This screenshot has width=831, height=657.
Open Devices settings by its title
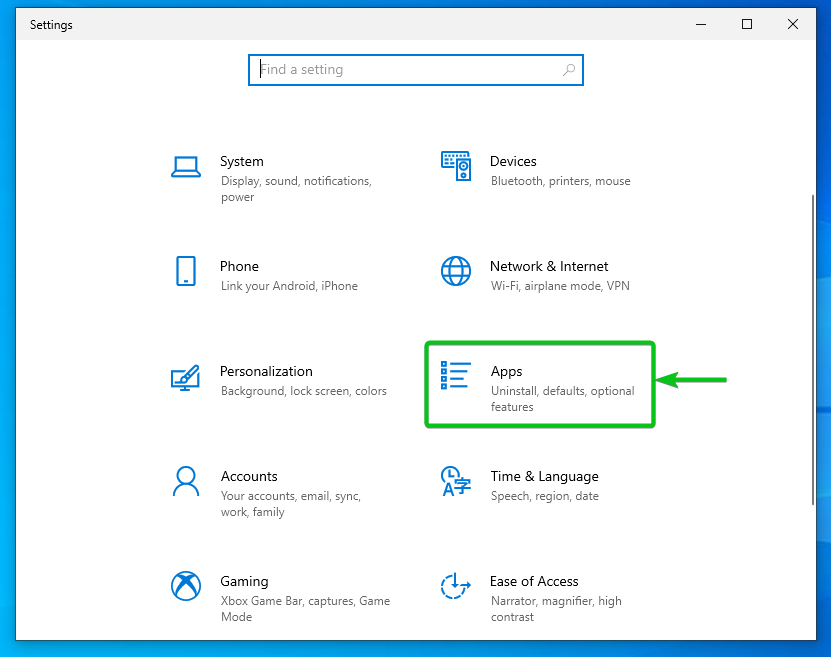(513, 161)
